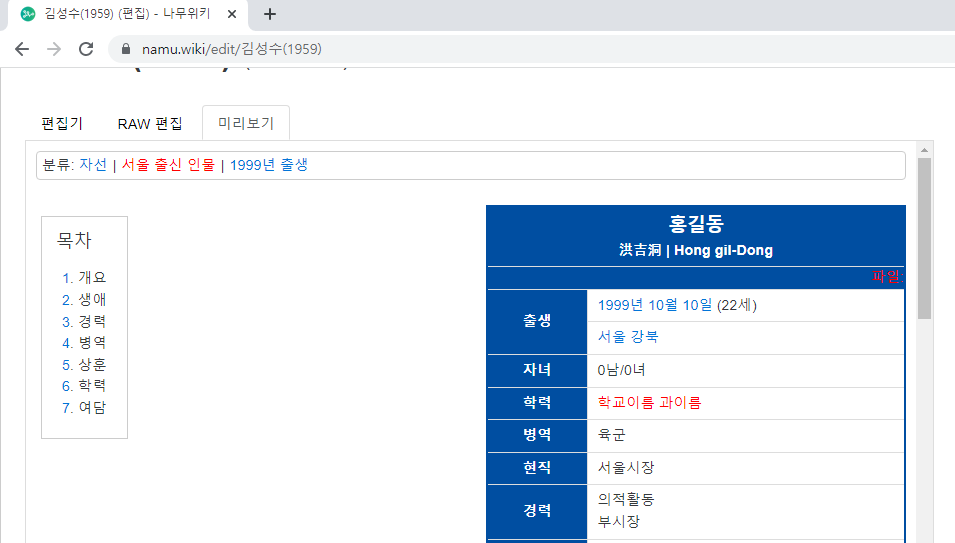Close the 김성수(1959) browser tab
This screenshot has width=955, height=543.
point(231,14)
